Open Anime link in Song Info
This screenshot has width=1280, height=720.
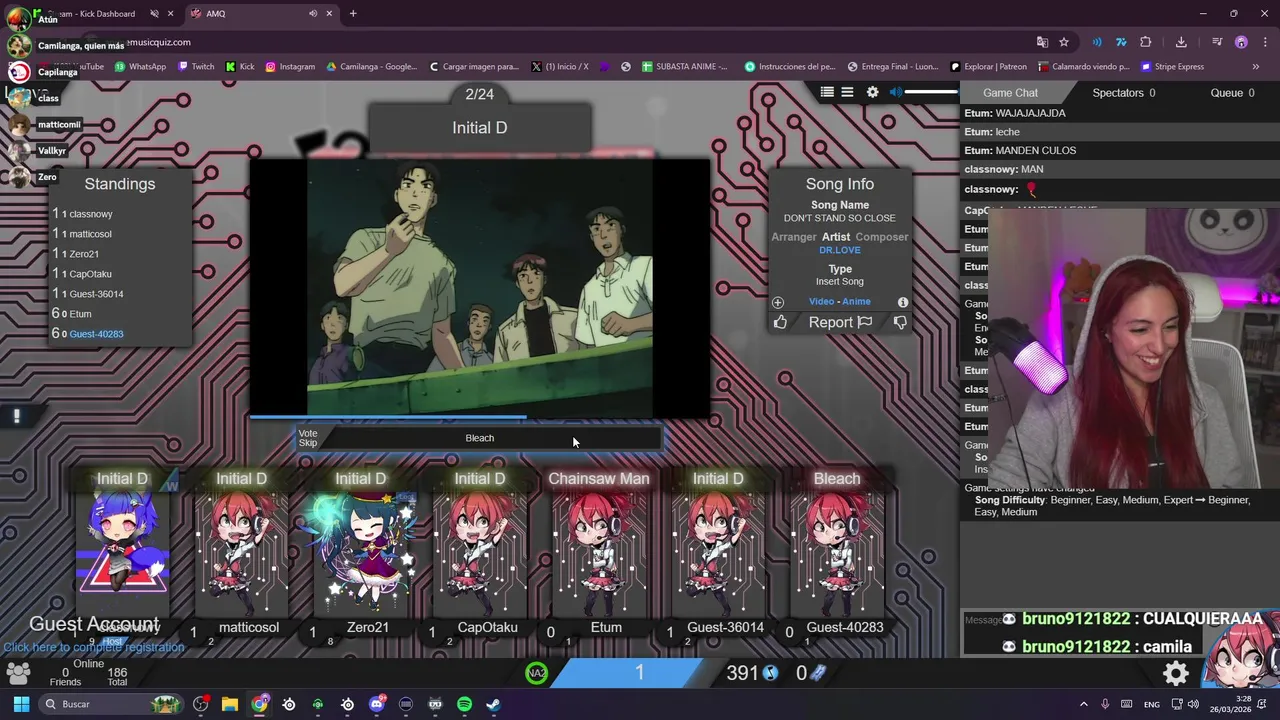click(856, 301)
